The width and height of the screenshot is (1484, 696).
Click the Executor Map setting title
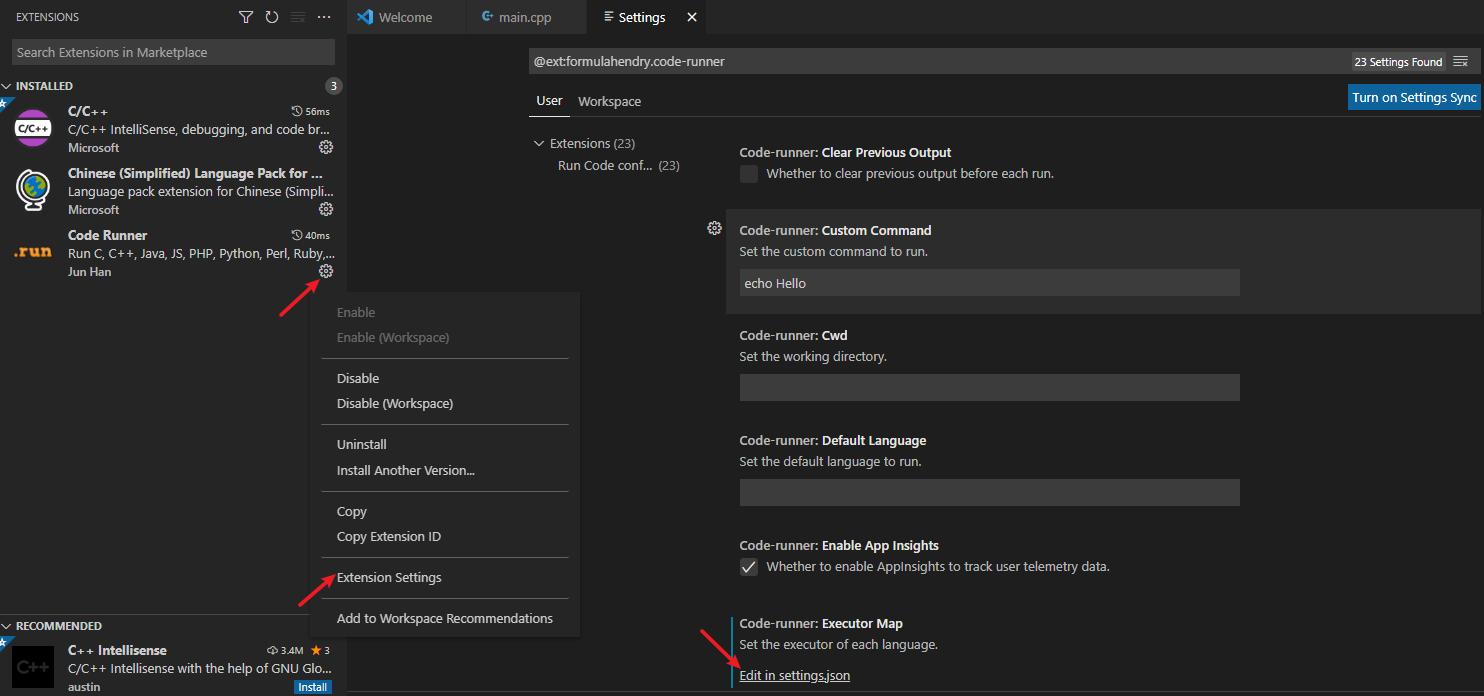821,623
